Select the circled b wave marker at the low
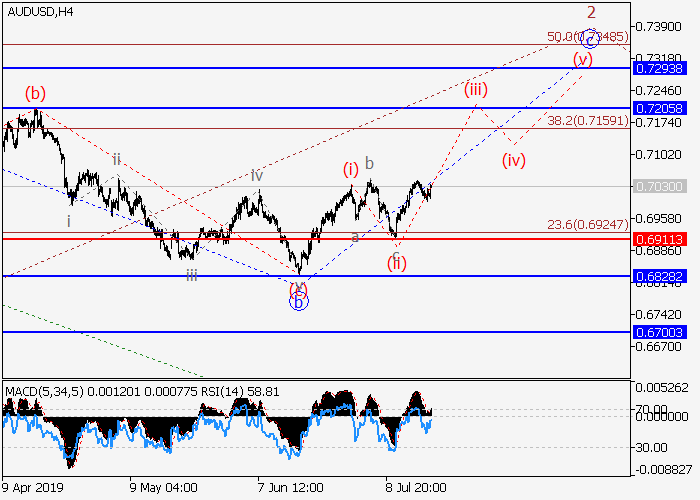This screenshot has width=700, height=500. point(298,300)
